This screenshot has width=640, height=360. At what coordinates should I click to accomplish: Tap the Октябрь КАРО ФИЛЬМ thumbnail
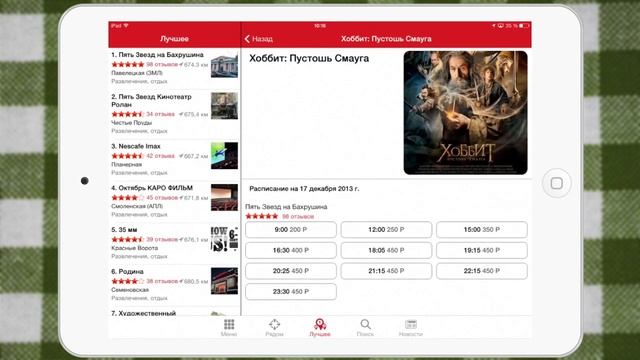coord(224,197)
